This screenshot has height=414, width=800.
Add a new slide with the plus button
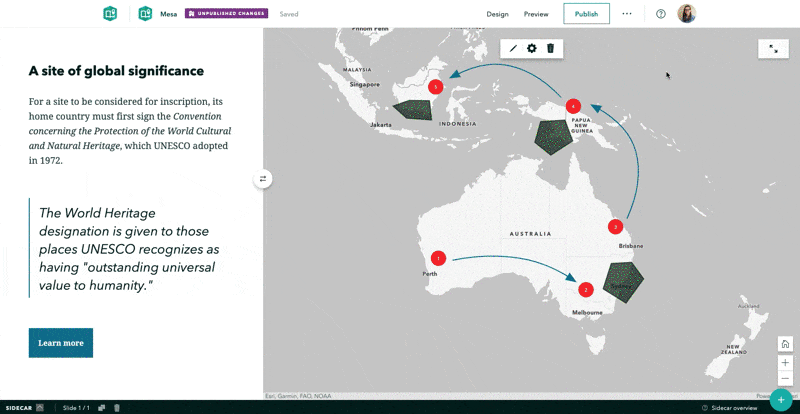(x=781, y=400)
